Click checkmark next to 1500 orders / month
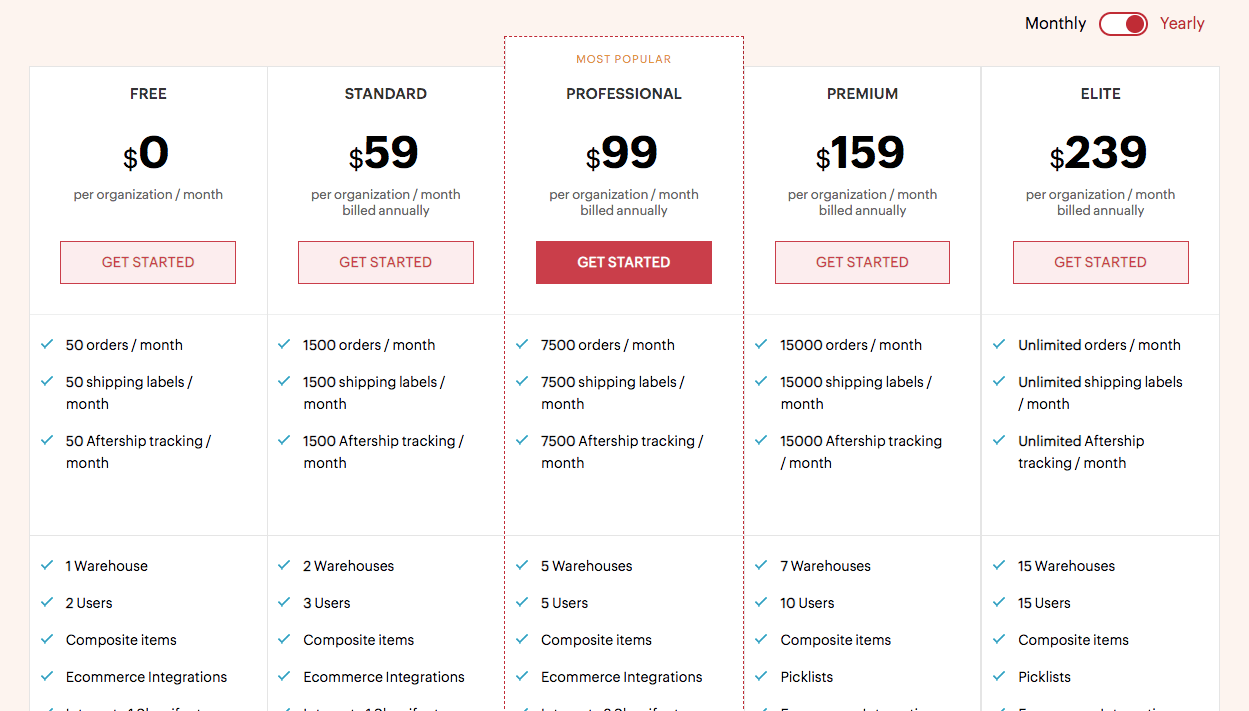The height and width of the screenshot is (711, 1249). tap(284, 344)
